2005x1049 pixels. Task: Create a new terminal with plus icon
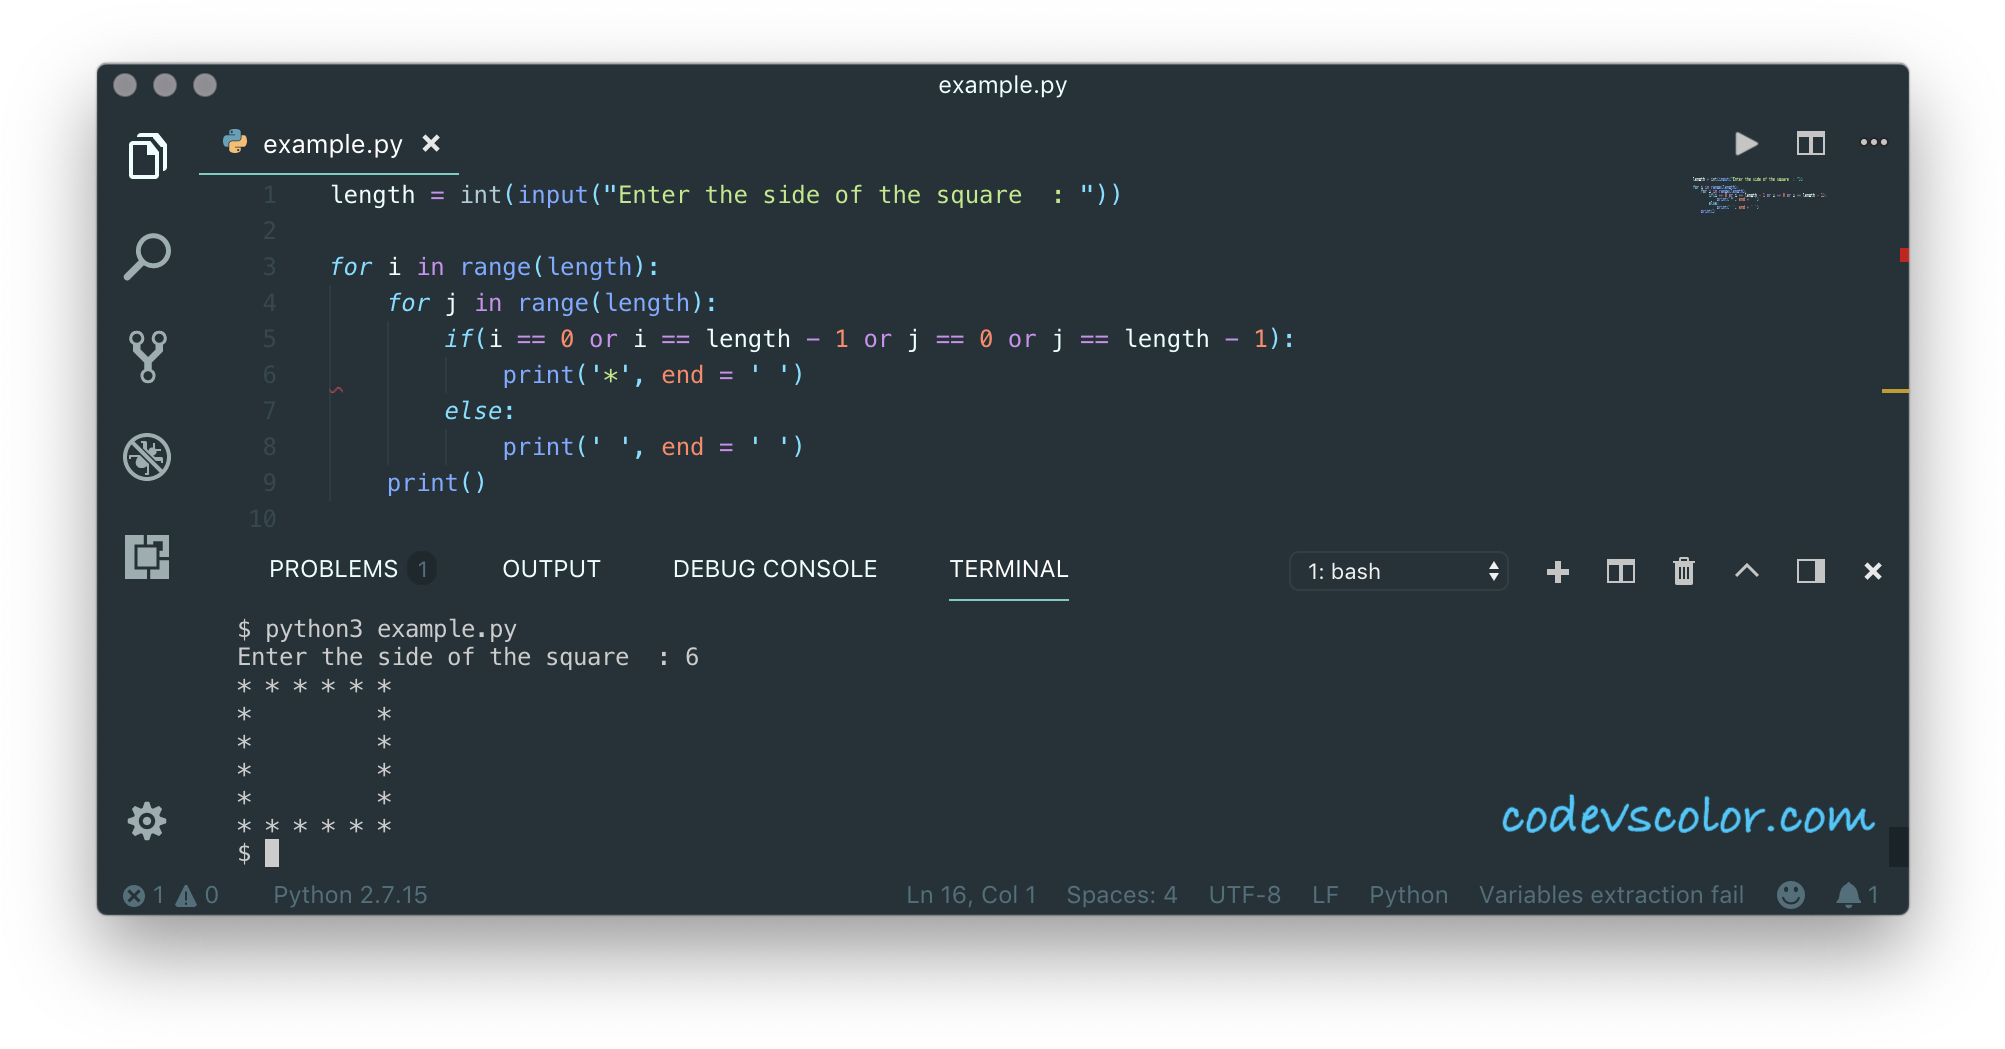(x=1557, y=571)
